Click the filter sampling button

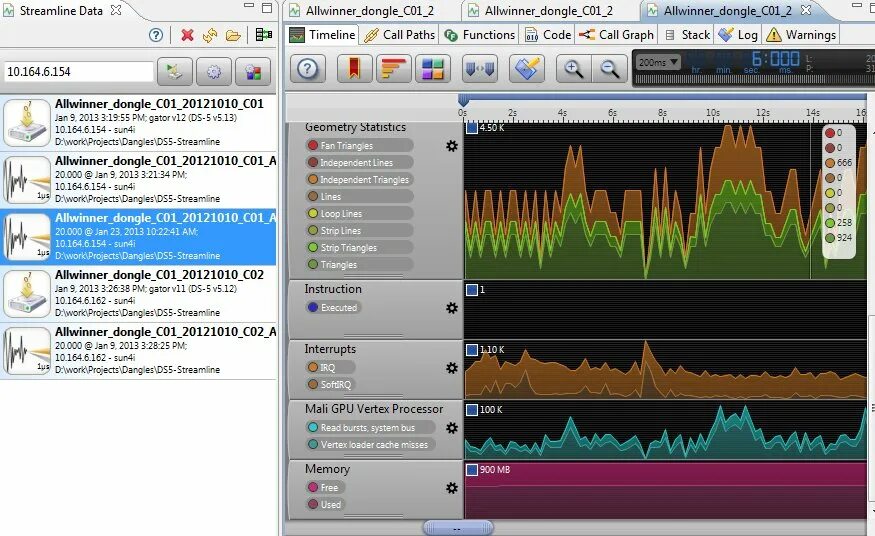(x=527, y=69)
